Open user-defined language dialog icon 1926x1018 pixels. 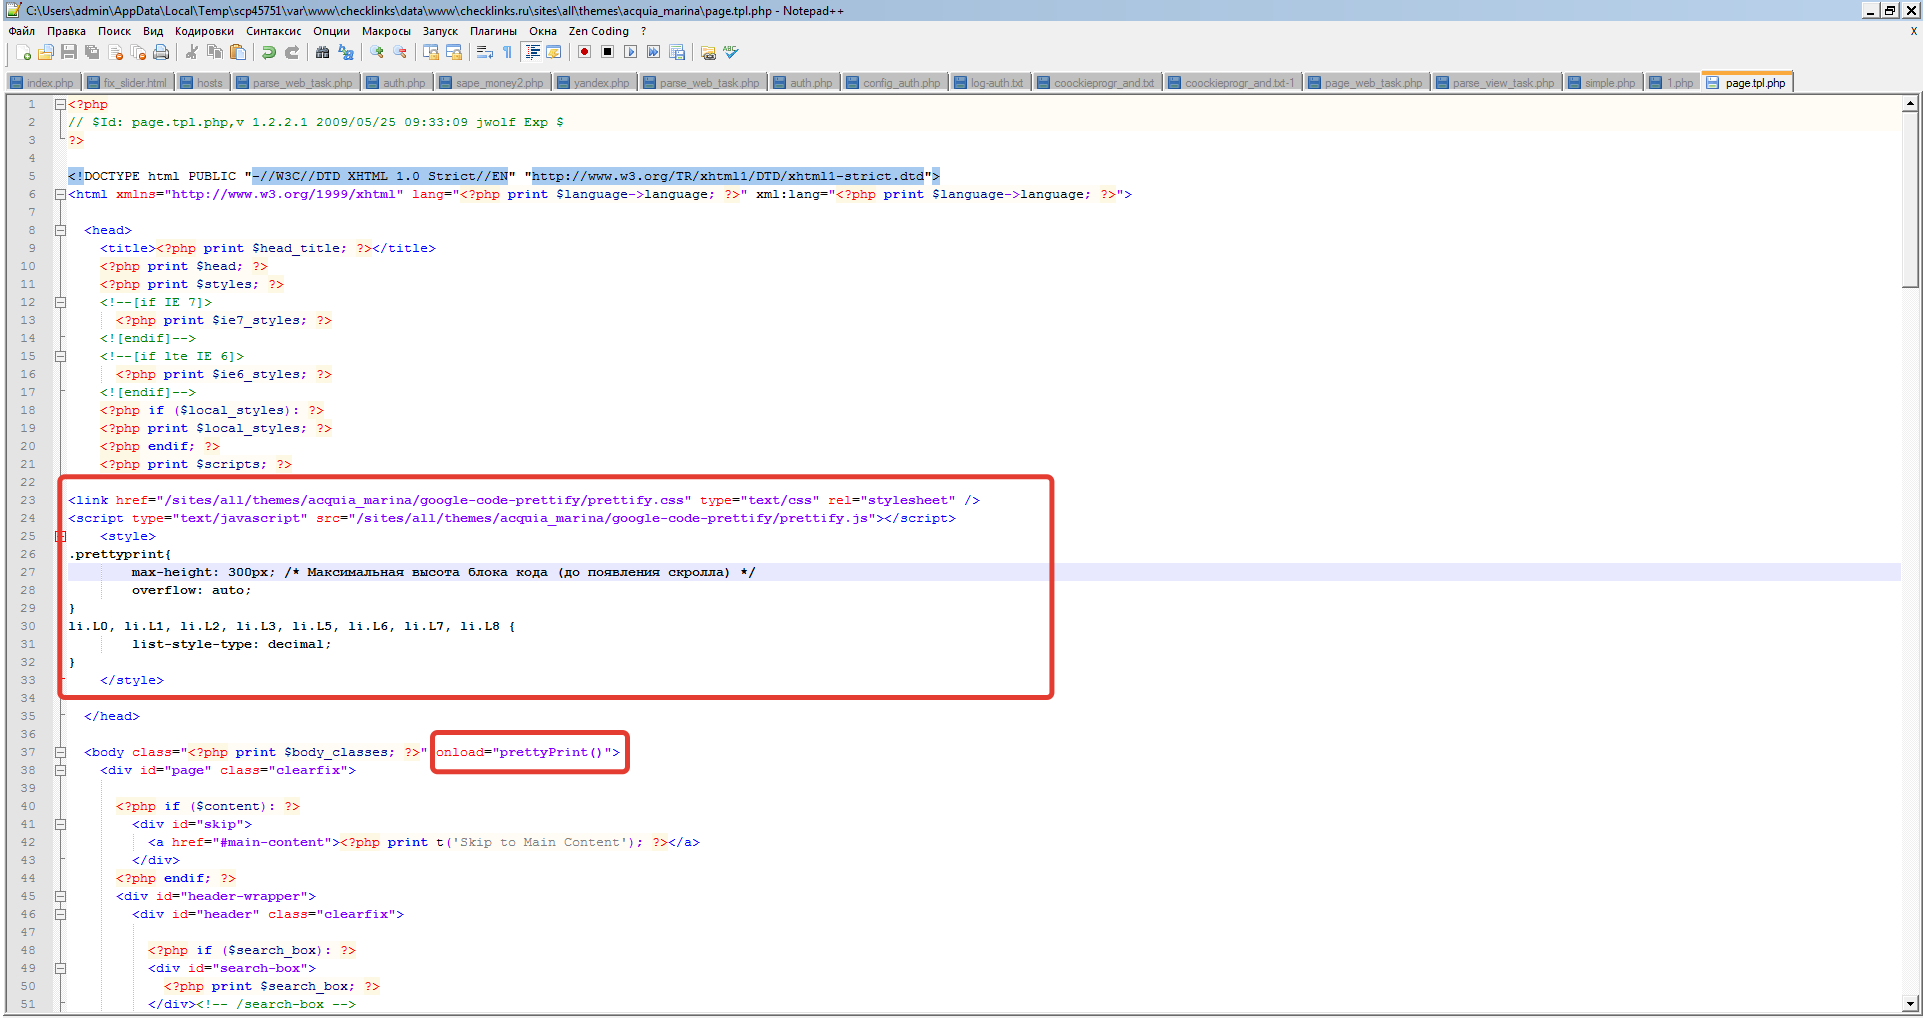click(553, 53)
